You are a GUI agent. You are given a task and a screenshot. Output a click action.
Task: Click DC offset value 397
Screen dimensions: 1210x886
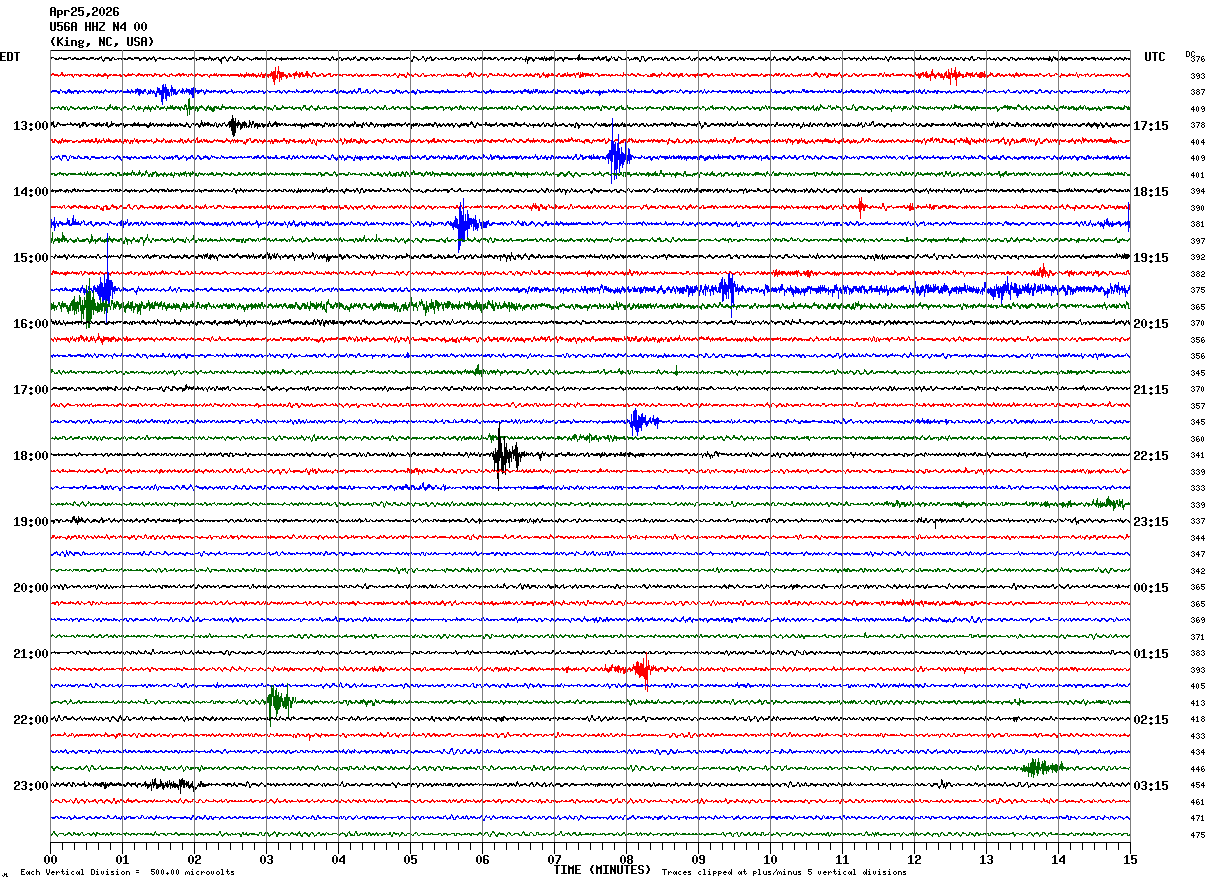tap(1197, 241)
